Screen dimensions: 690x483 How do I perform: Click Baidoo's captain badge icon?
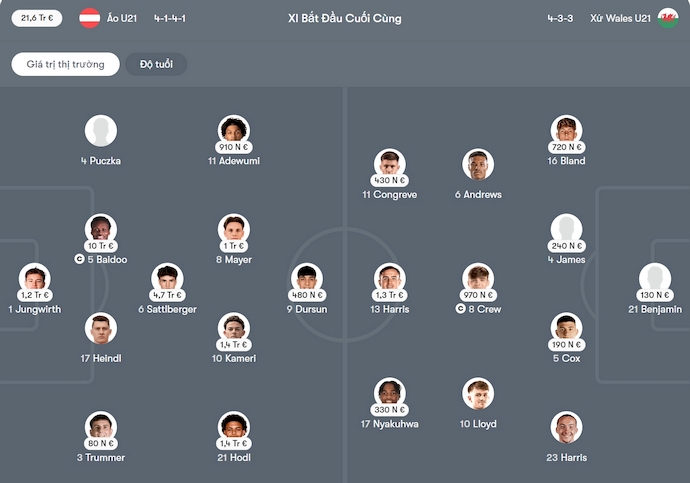tap(79, 260)
